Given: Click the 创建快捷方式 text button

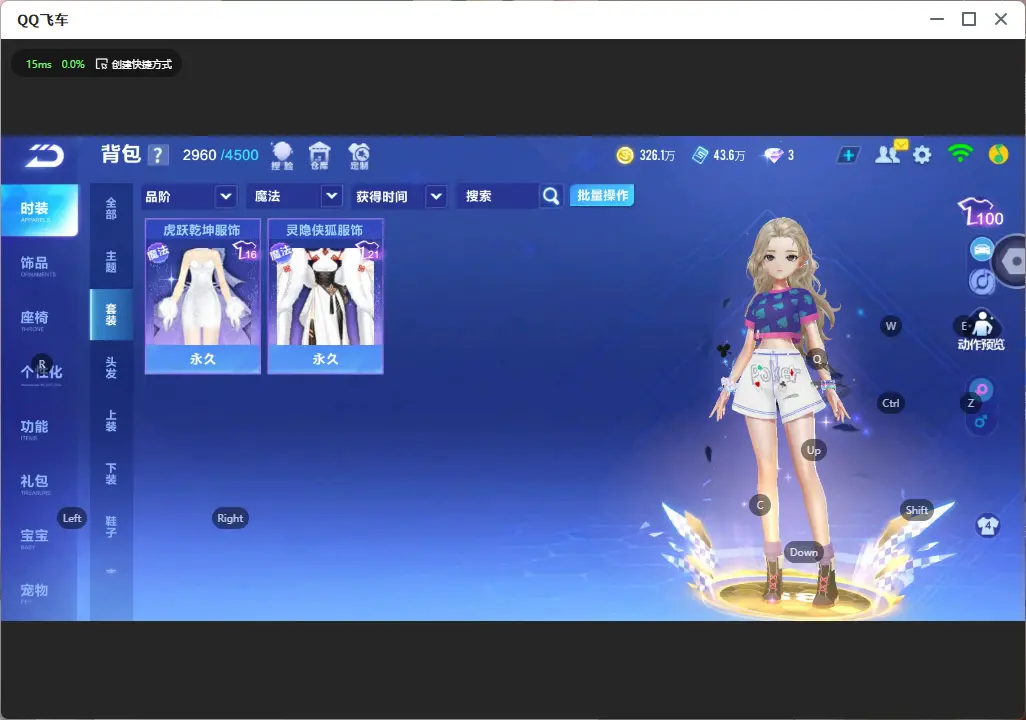Looking at the screenshot, I should coord(141,64).
